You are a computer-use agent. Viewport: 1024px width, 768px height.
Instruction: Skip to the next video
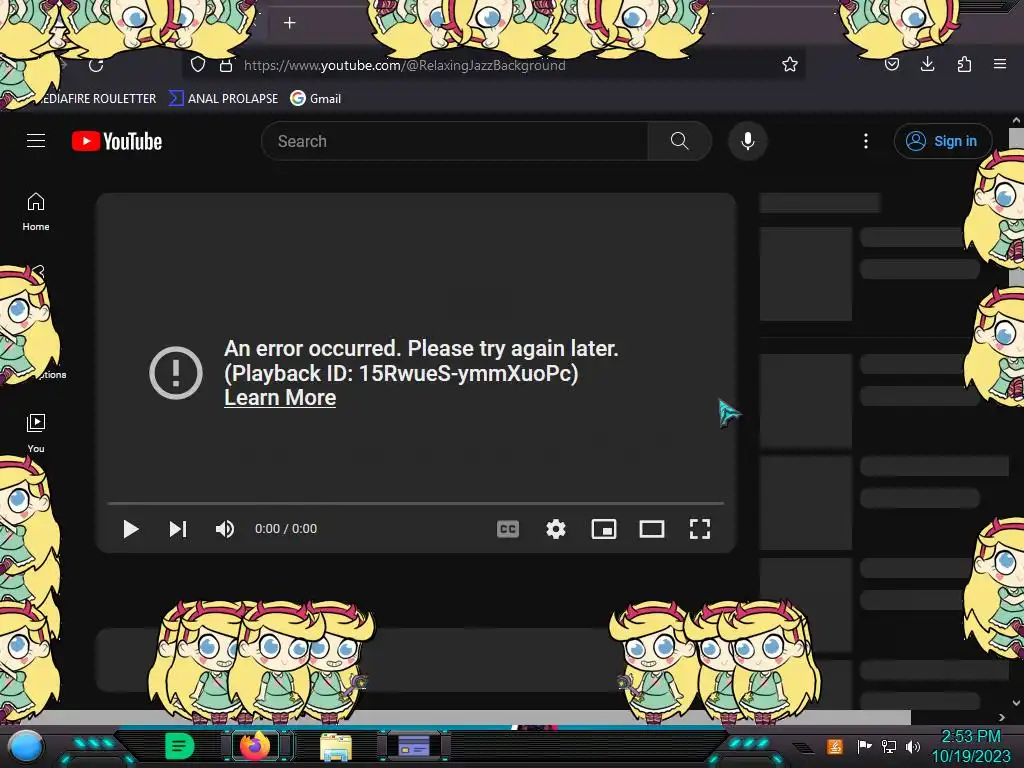(x=178, y=529)
